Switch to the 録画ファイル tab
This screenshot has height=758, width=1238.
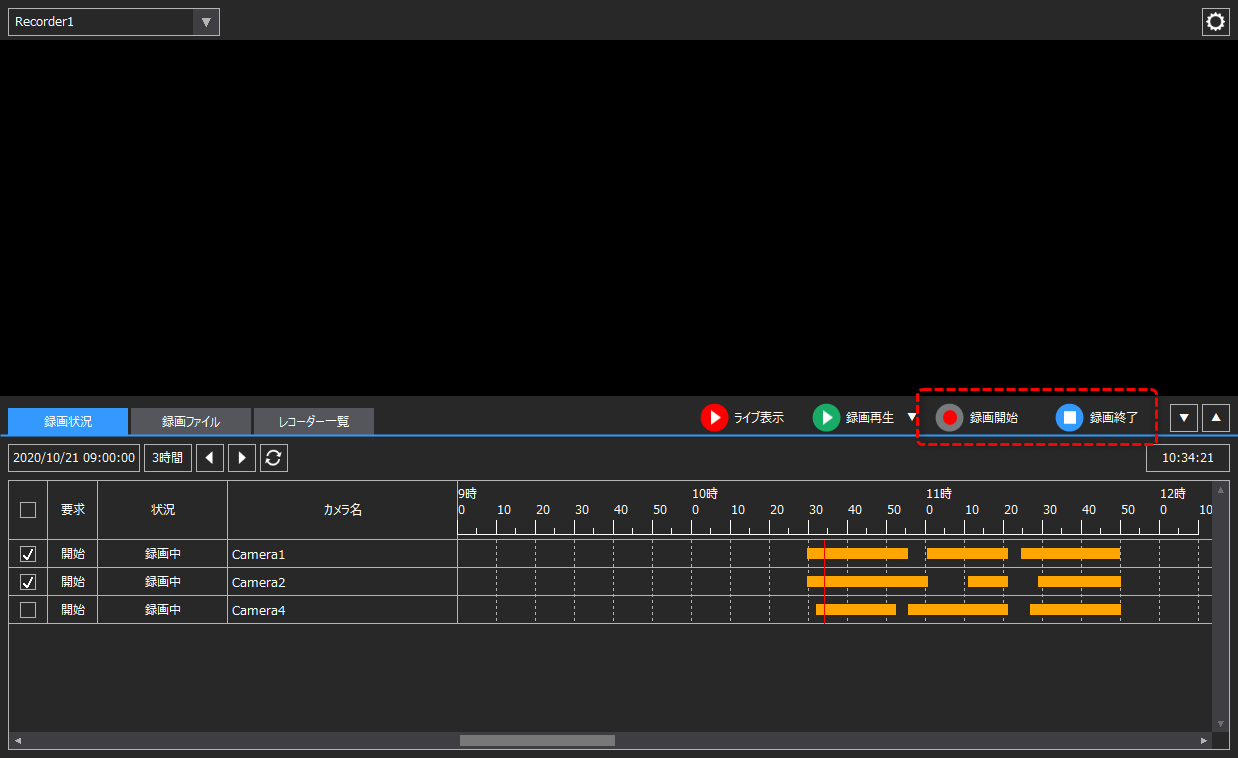189,421
